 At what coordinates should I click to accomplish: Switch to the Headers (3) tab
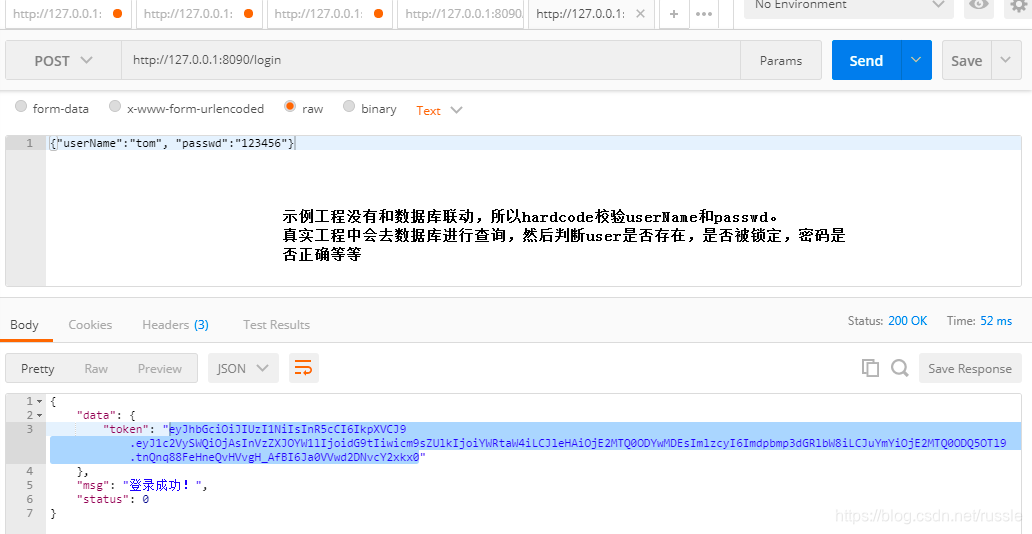[175, 325]
